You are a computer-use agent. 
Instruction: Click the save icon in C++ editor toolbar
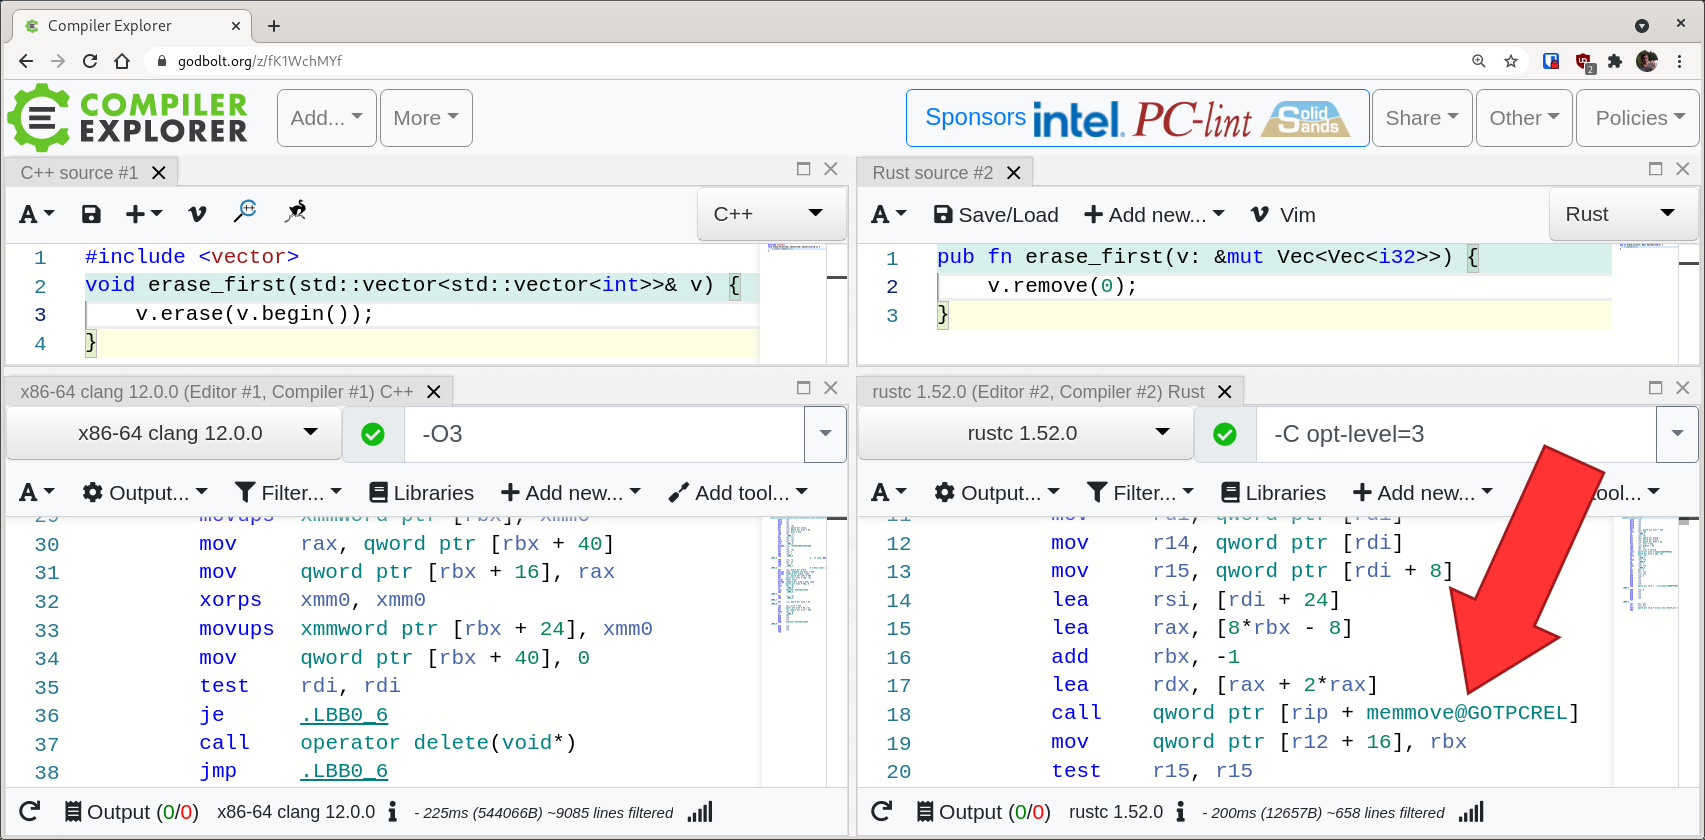pyautogui.click(x=91, y=214)
